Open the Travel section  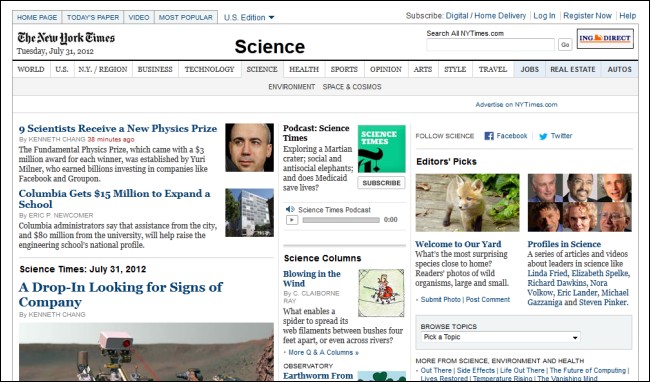tap(493, 69)
